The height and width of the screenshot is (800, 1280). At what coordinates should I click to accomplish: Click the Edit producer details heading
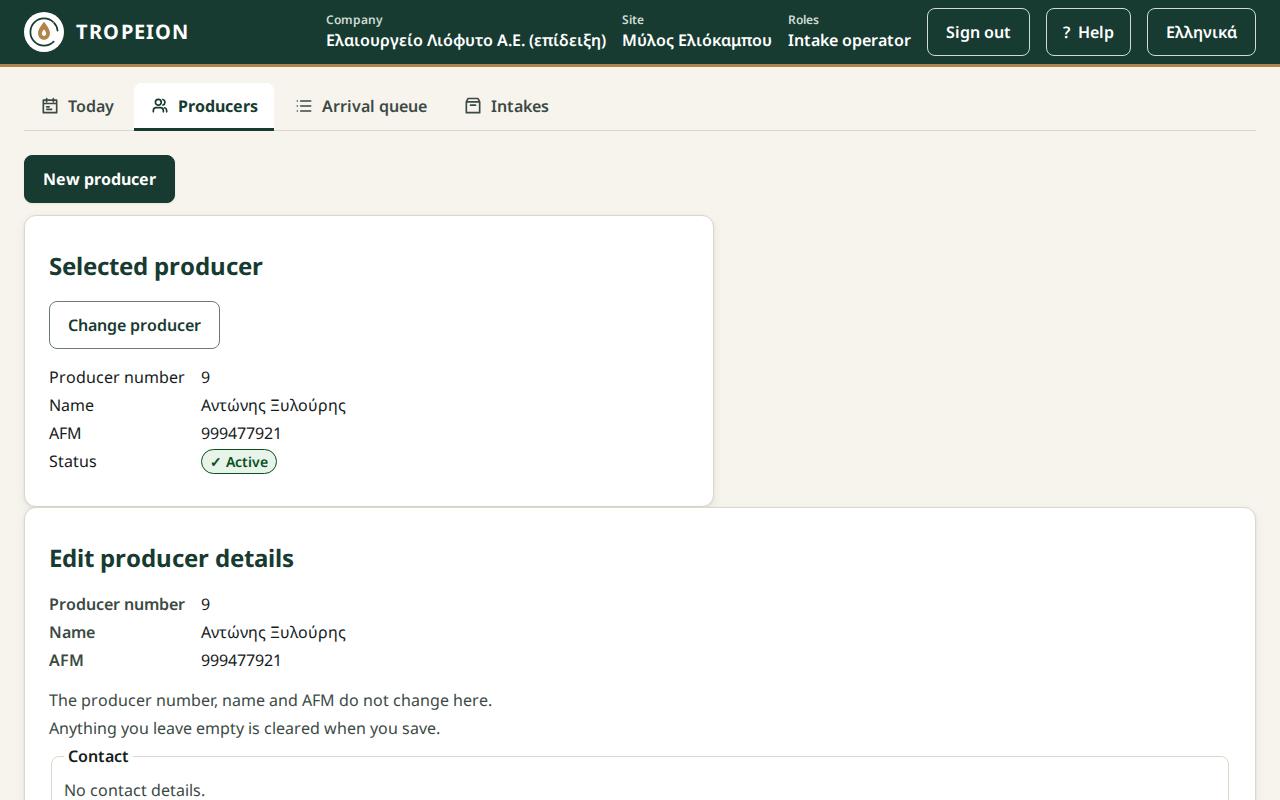click(171, 558)
